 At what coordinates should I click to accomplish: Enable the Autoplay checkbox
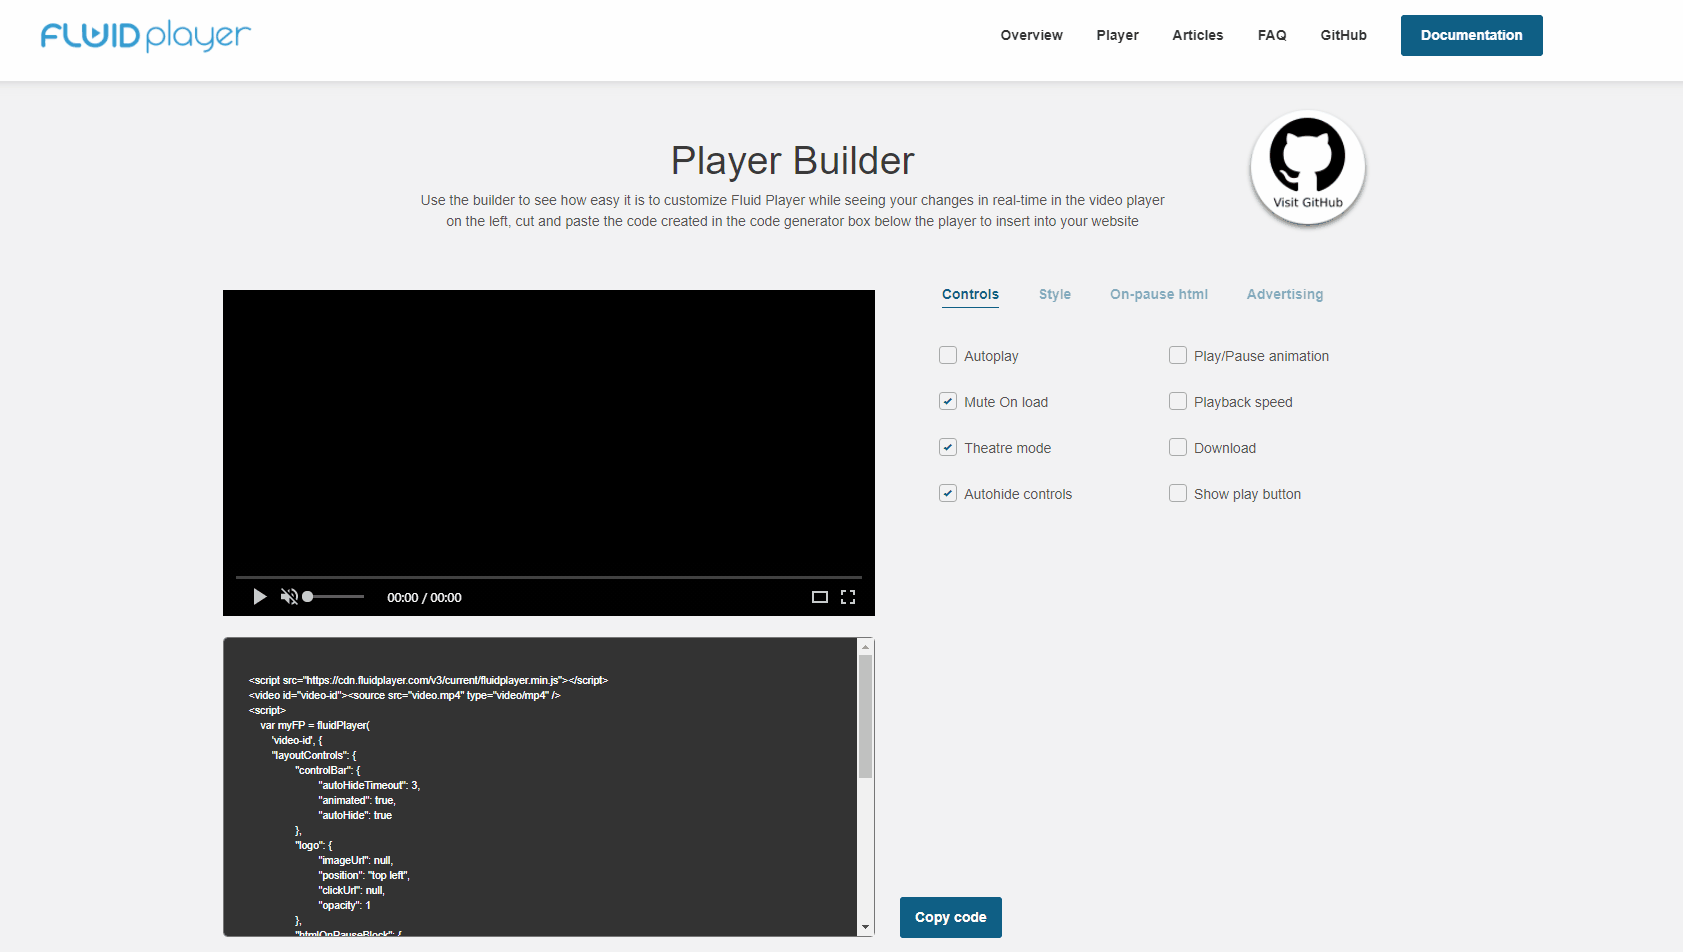948,355
